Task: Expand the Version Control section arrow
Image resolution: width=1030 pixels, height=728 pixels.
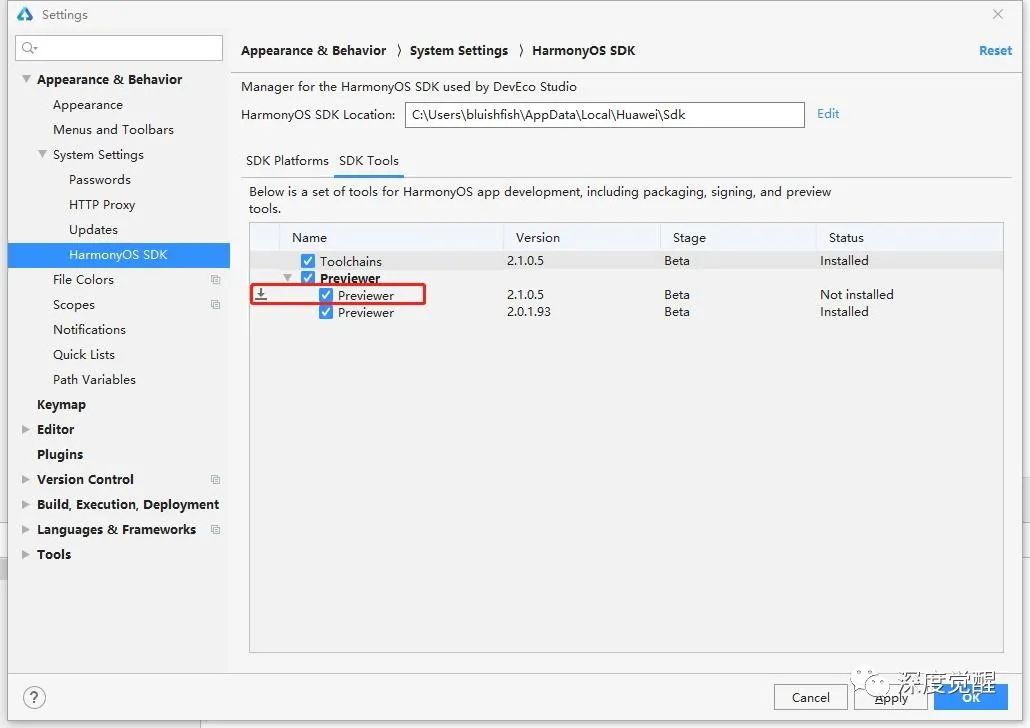Action: 26,480
